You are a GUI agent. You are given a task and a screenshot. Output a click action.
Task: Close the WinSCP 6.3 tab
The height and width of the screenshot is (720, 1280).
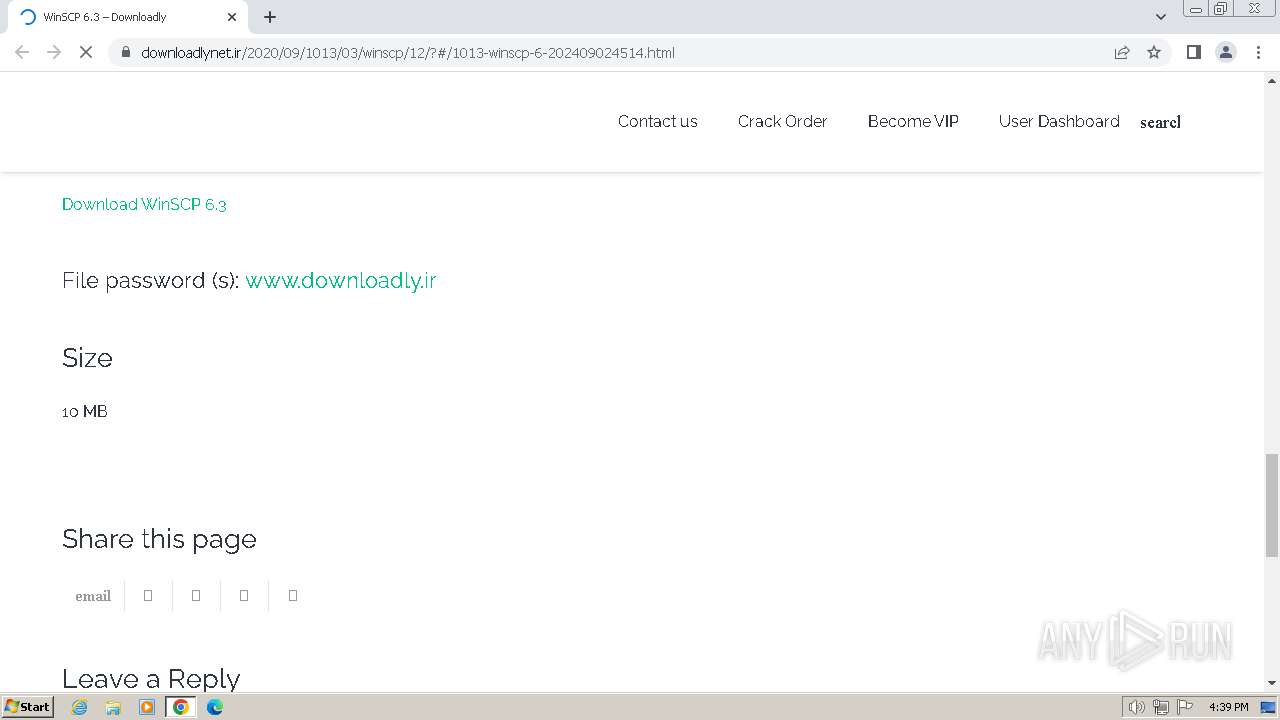tap(232, 17)
